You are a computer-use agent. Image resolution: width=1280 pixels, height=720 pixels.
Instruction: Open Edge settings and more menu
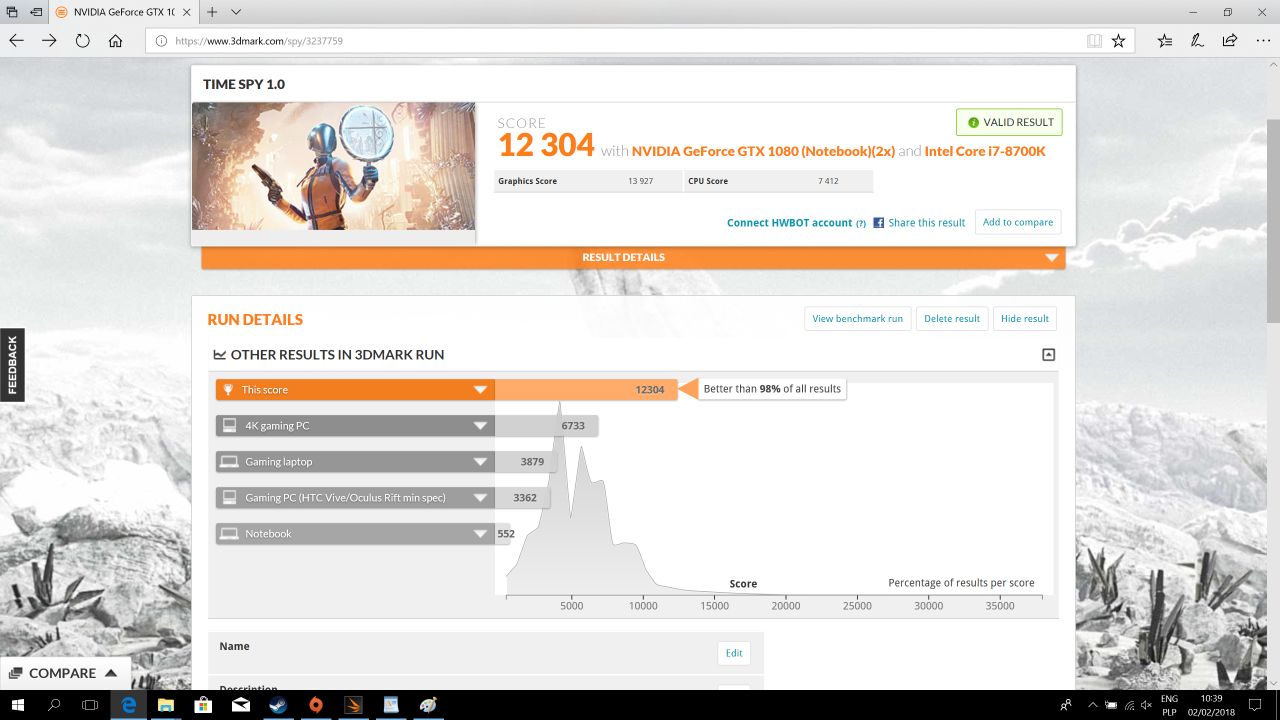(x=1262, y=41)
